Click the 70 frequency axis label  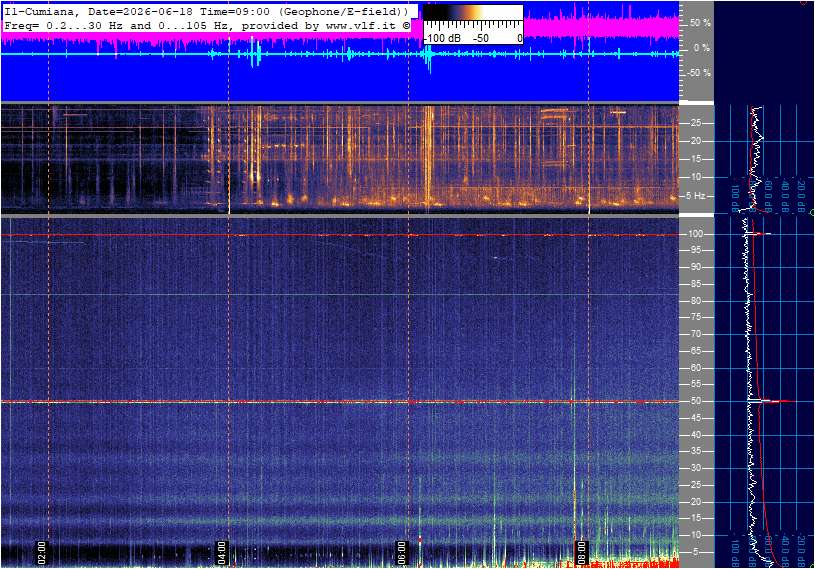695,334
